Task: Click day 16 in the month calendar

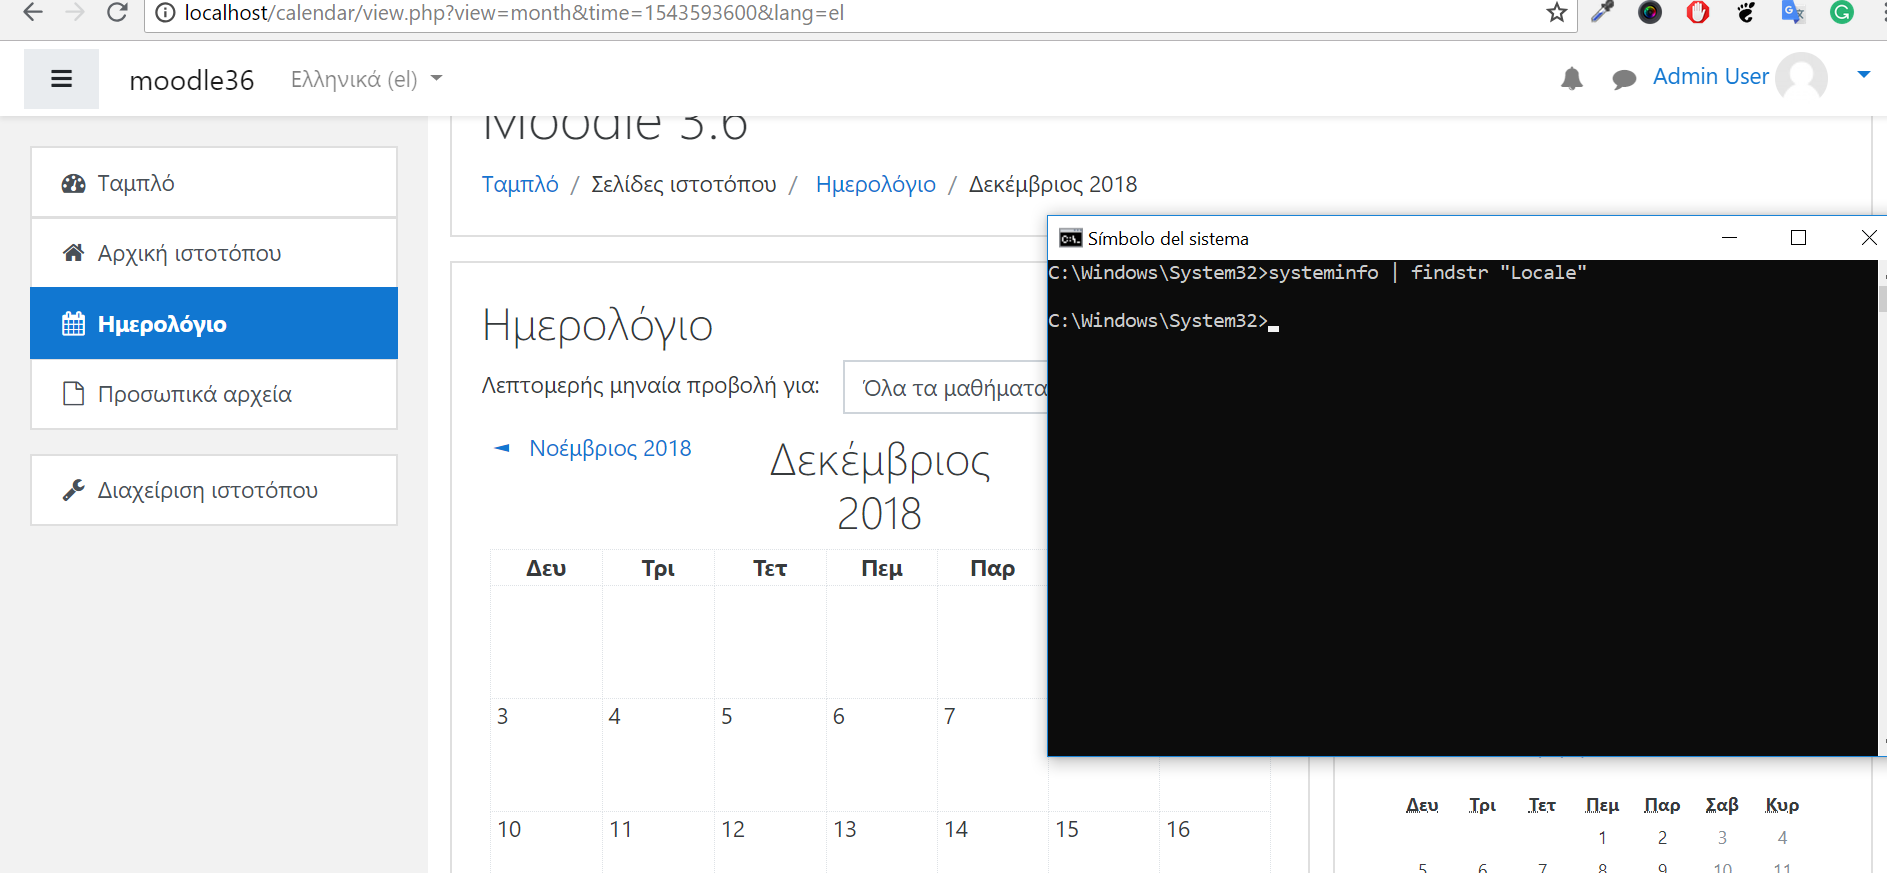Action: point(1178,829)
